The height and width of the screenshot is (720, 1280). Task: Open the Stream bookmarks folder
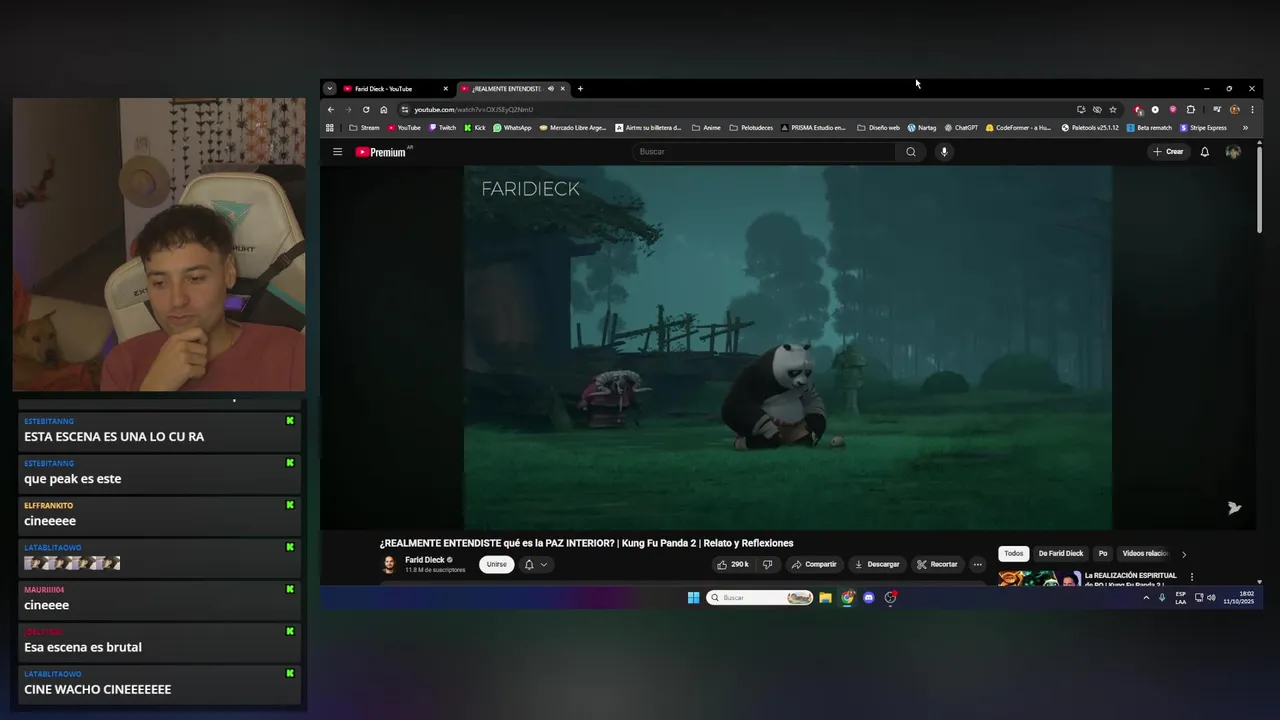(x=364, y=128)
